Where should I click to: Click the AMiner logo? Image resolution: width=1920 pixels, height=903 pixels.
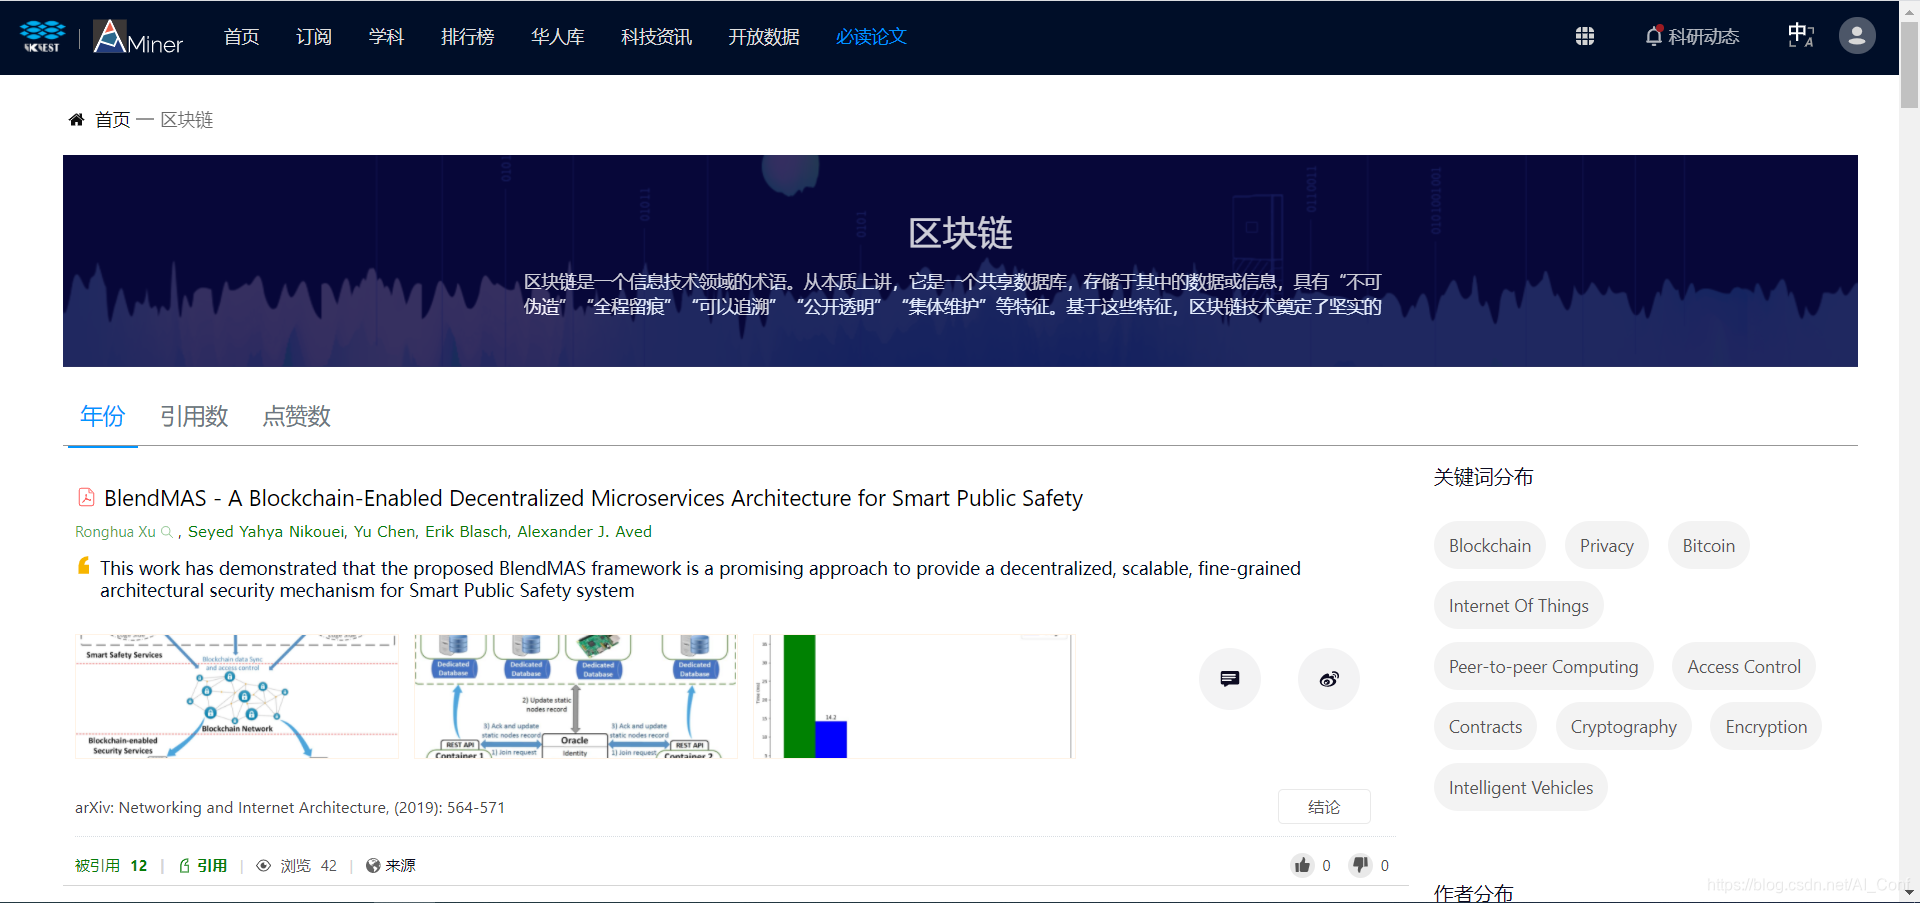point(138,37)
